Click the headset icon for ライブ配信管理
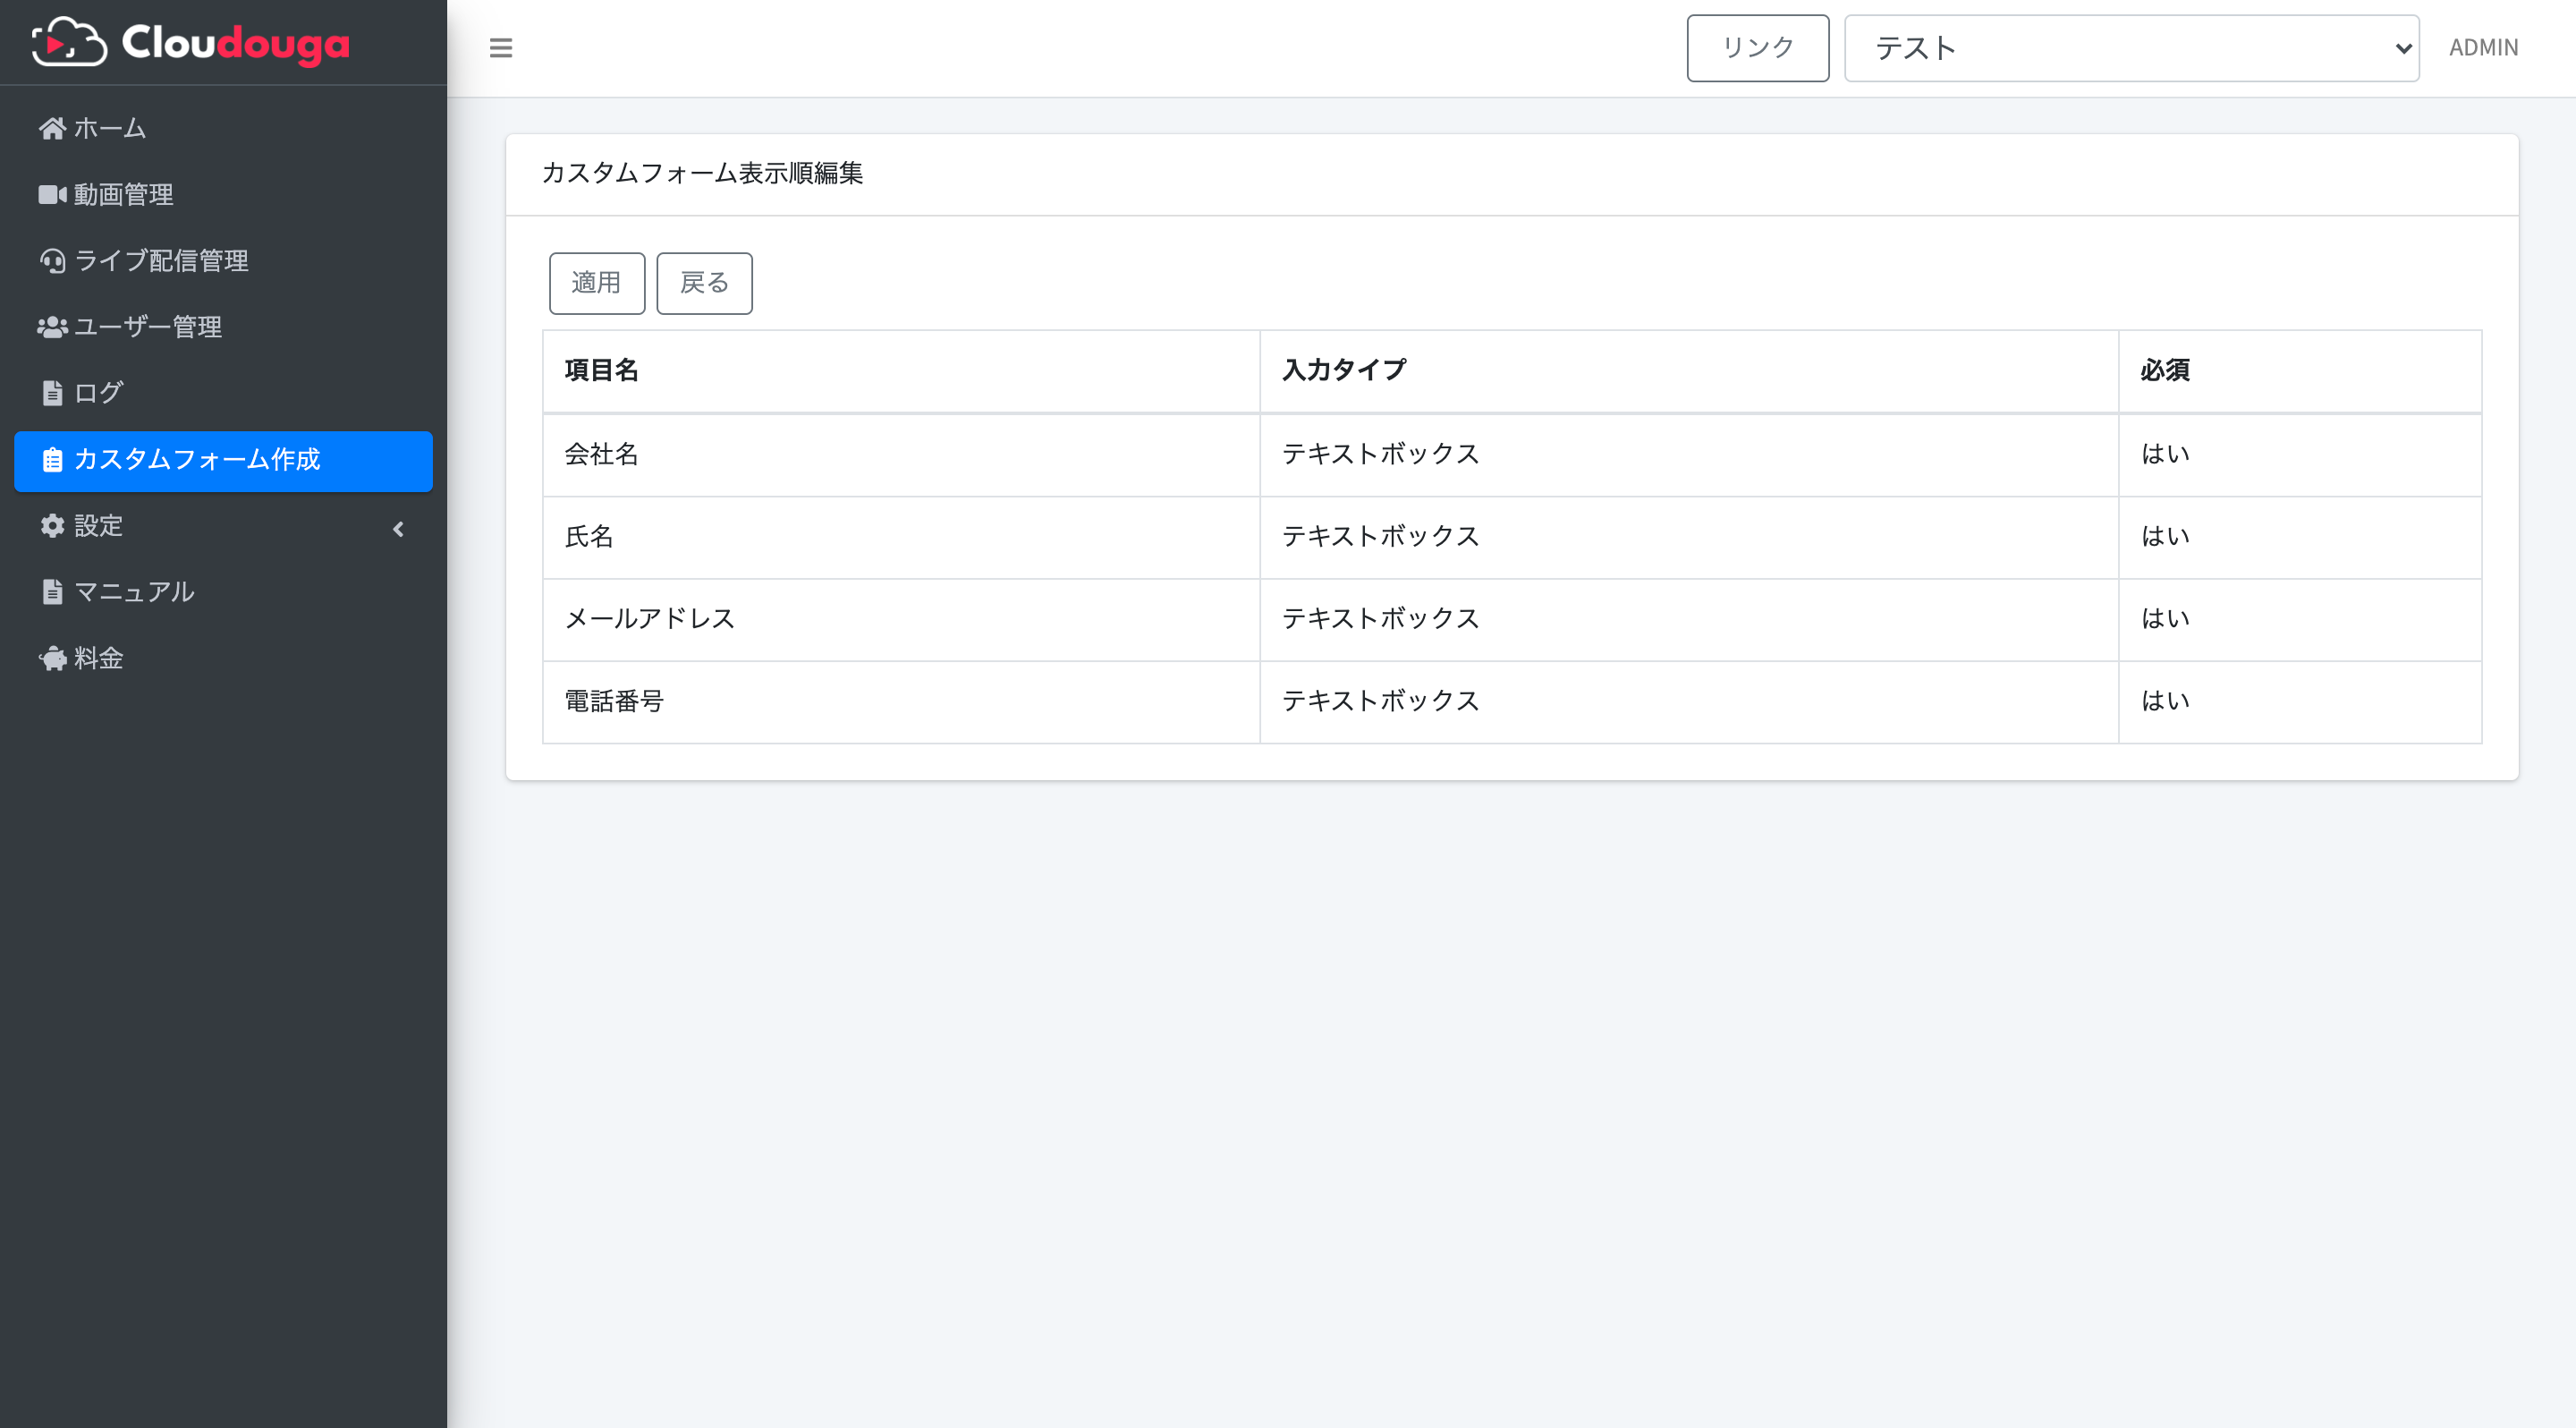2576x1428 pixels. coord(52,260)
